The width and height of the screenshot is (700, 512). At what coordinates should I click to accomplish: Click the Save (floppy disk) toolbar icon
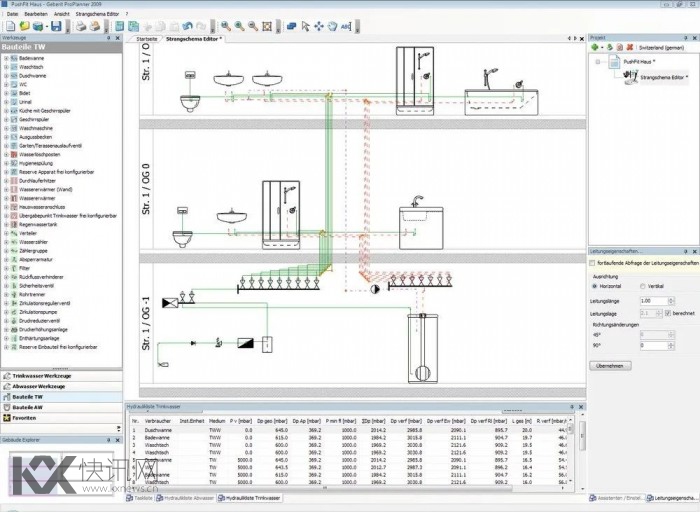[55, 25]
